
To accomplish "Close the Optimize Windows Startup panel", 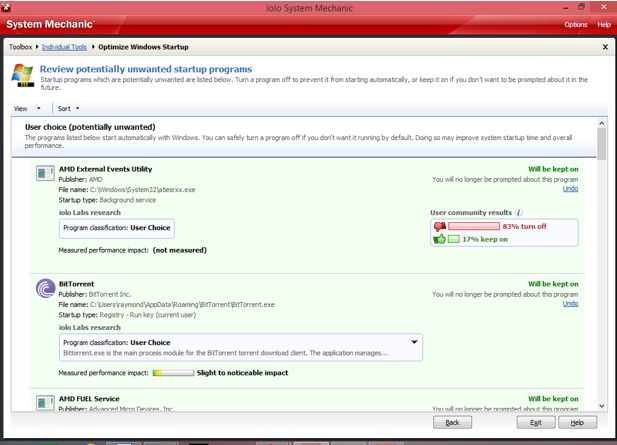I will pos(605,47).
